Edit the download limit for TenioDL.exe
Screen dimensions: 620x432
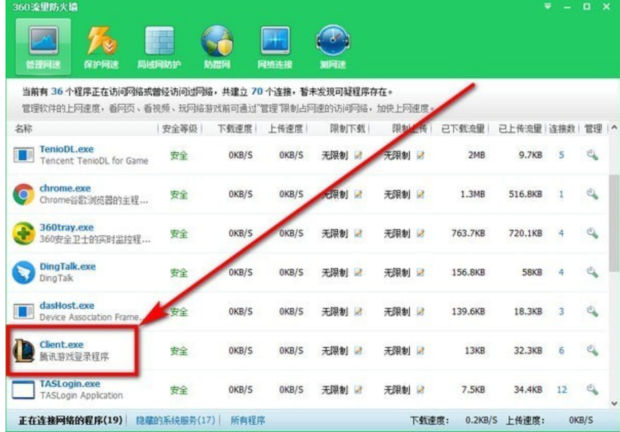(x=358, y=155)
